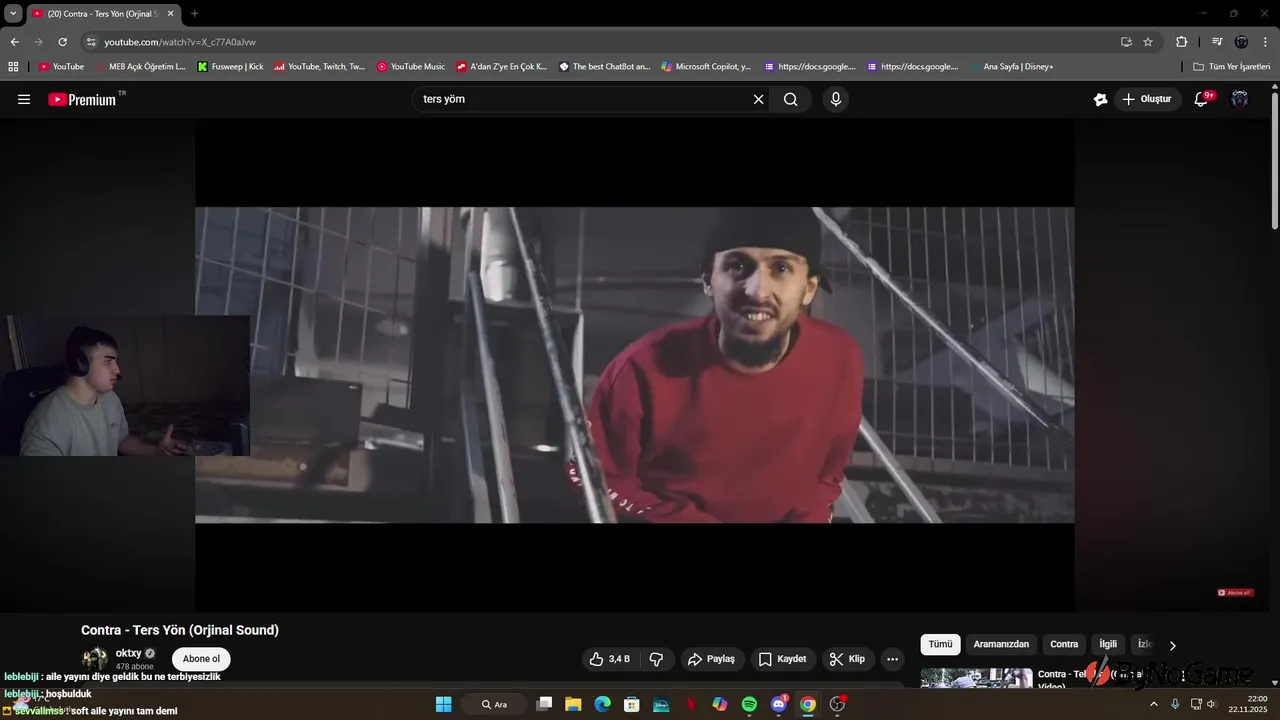Image resolution: width=1280 pixels, height=720 pixels.
Task: Select the Aramanızdan filter chip
Action: tap(1001, 644)
